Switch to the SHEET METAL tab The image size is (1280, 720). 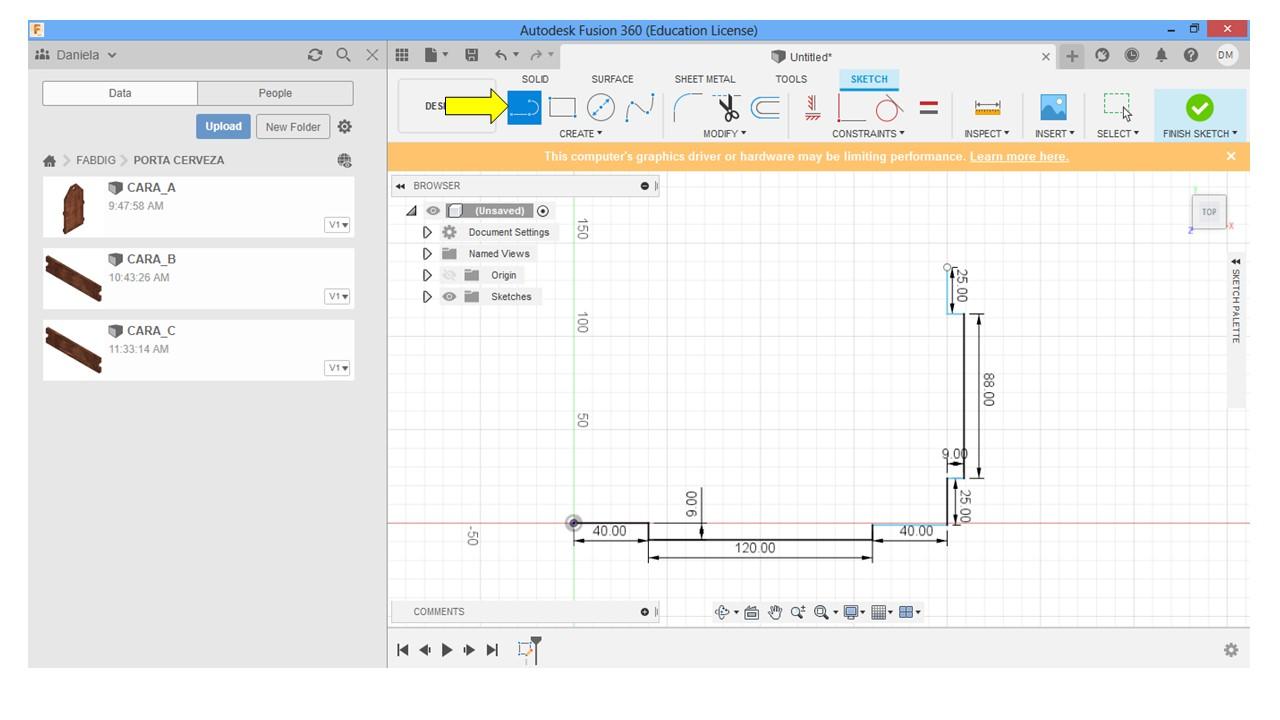[x=705, y=79]
